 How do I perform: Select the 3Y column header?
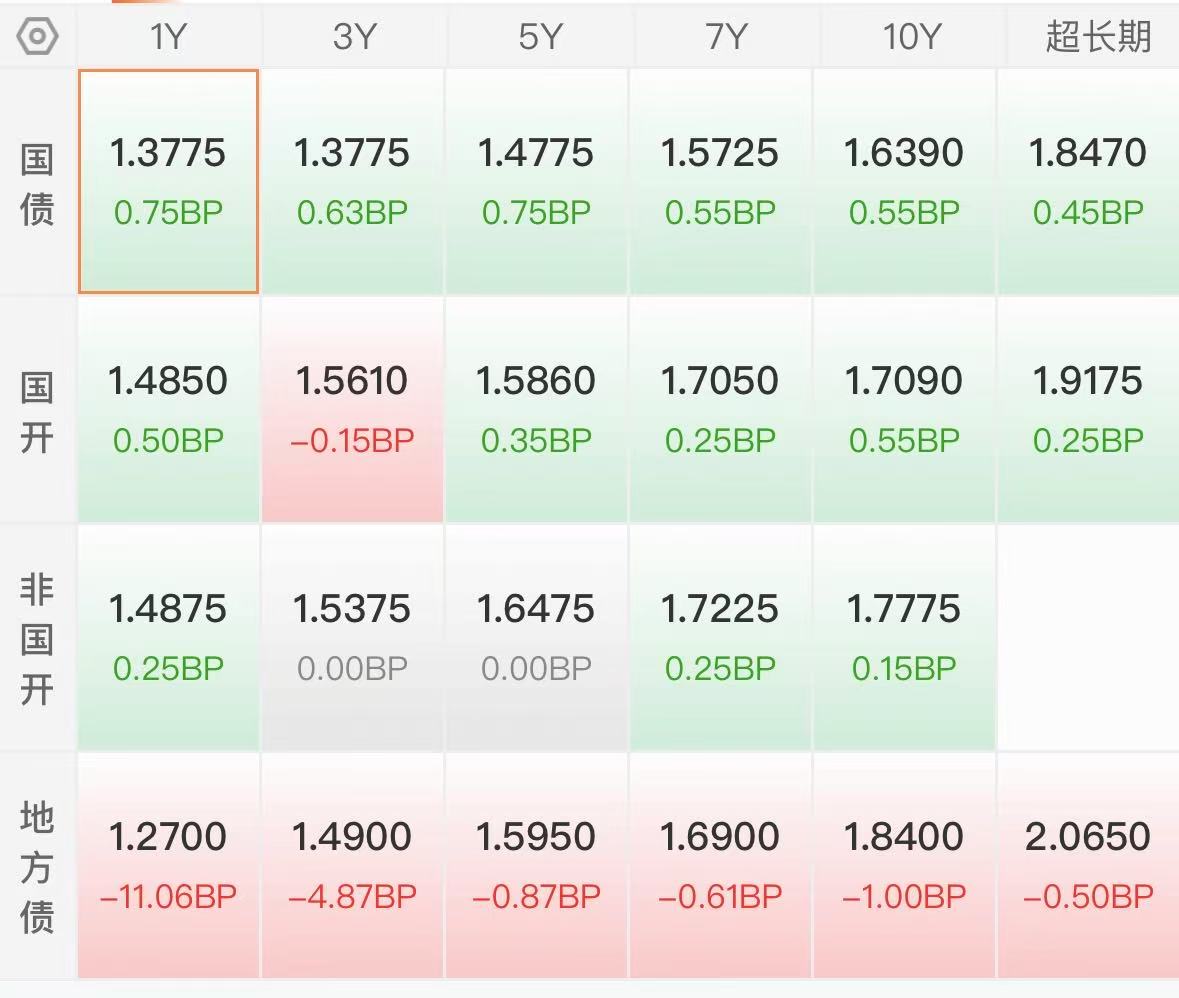coord(353,36)
